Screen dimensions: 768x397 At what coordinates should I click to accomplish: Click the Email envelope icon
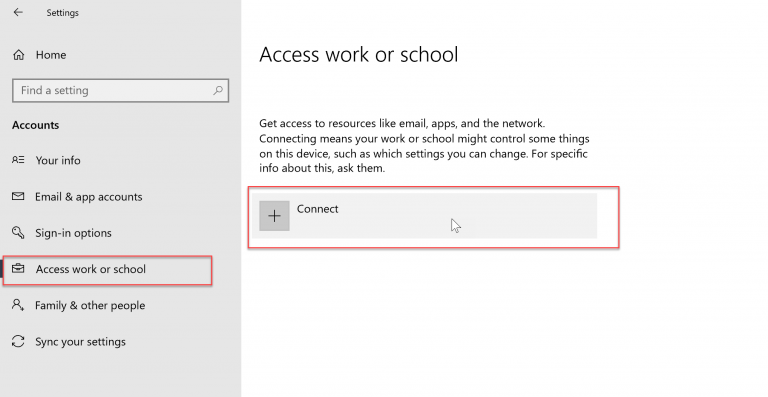coord(18,196)
